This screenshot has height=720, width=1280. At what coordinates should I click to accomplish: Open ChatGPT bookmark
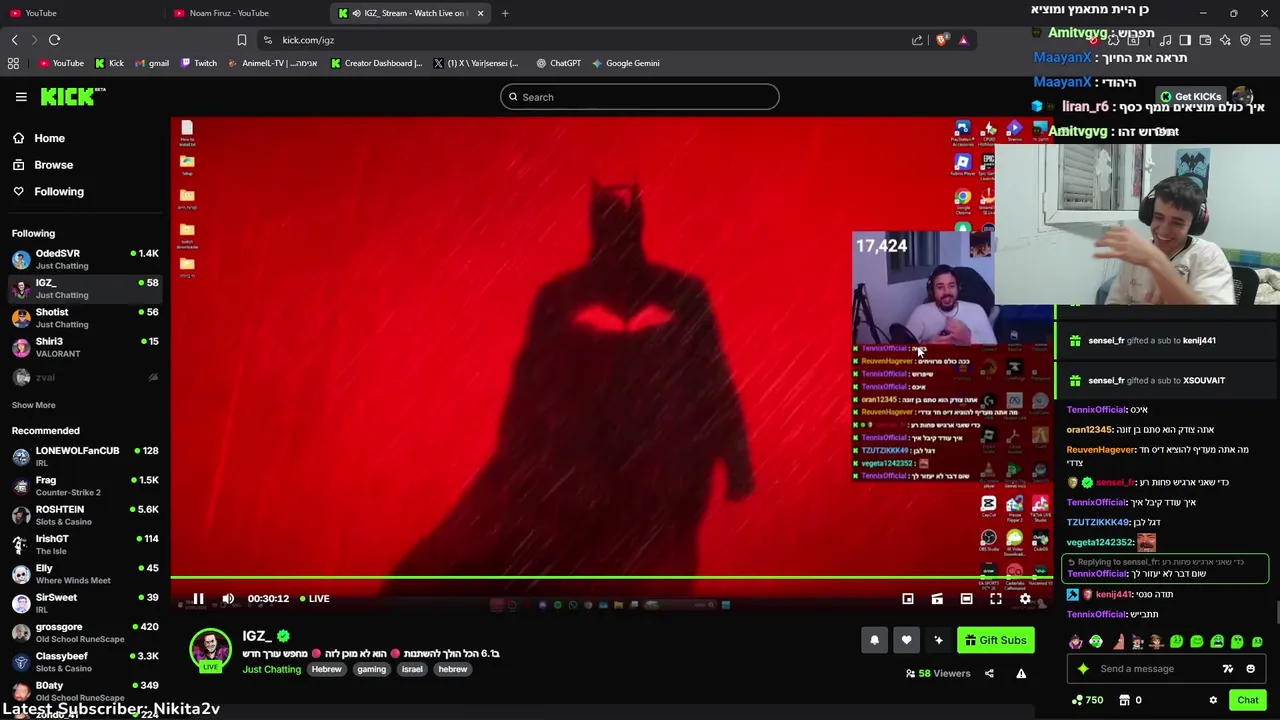558,63
